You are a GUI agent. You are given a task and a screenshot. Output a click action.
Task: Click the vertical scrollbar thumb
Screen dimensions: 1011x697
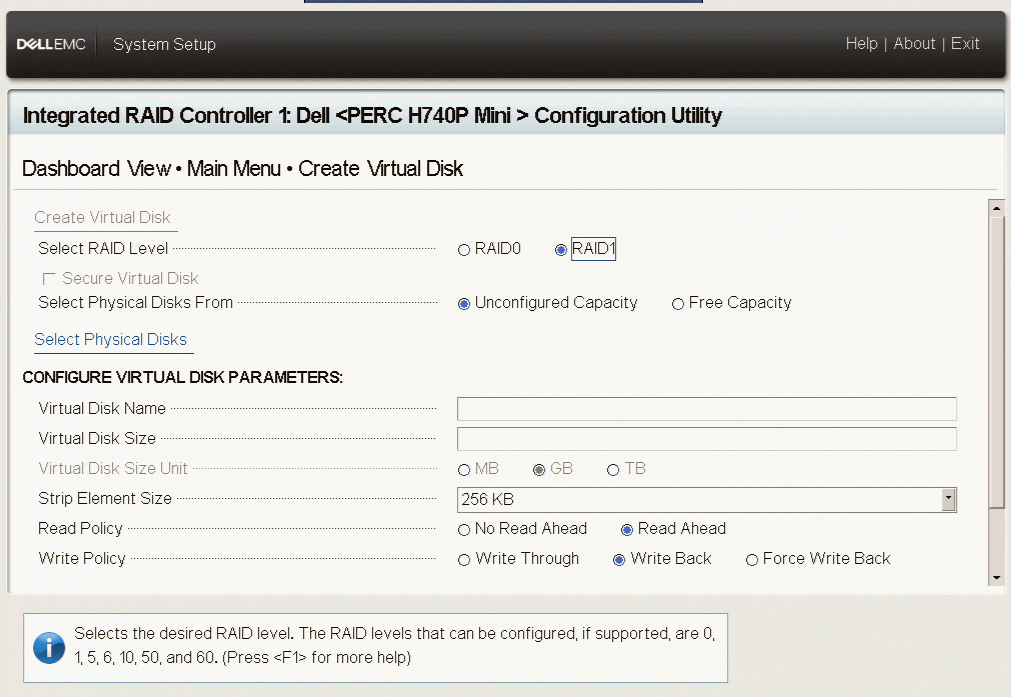tap(997, 362)
